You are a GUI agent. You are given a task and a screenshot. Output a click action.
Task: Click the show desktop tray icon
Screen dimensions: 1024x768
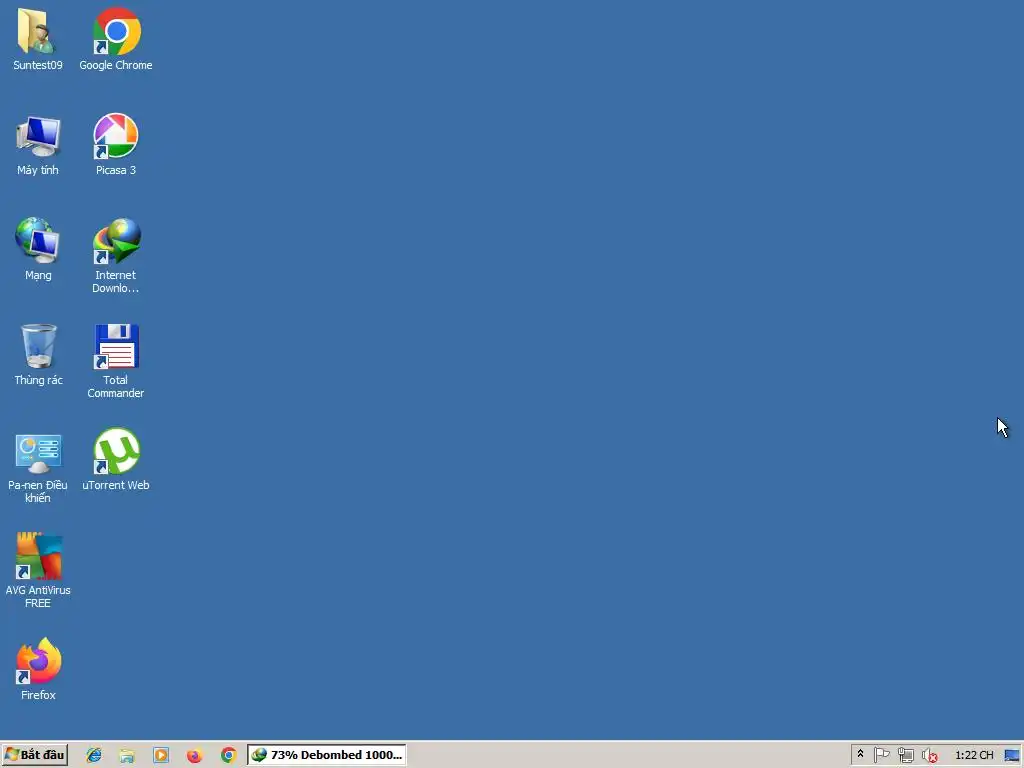(1012, 756)
